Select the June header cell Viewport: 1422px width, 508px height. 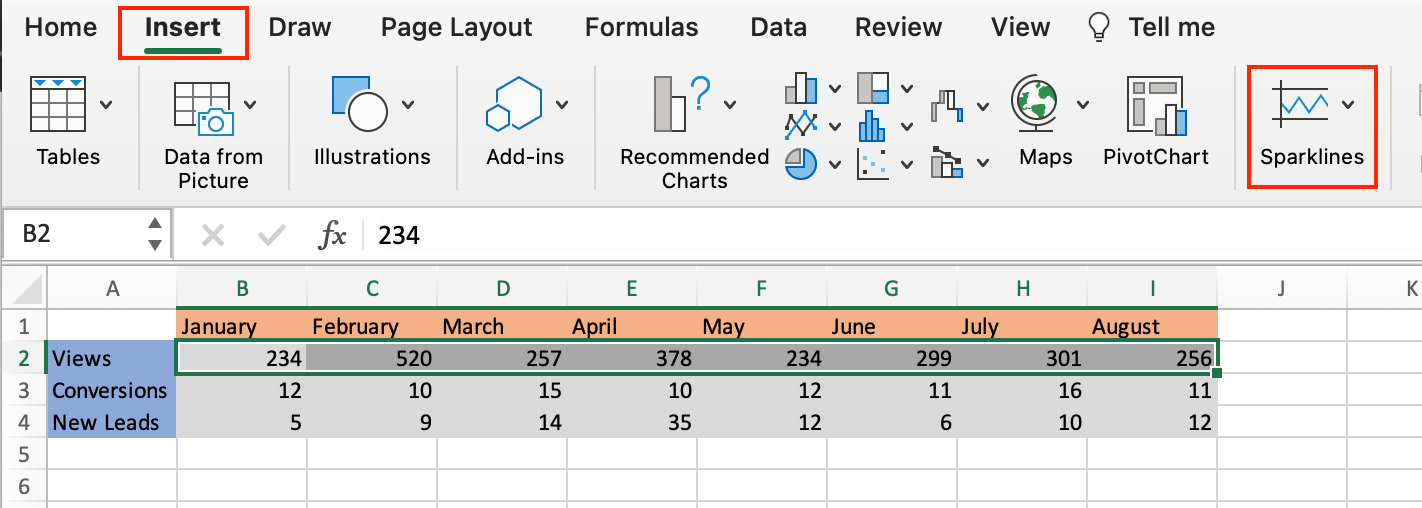coord(892,326)
